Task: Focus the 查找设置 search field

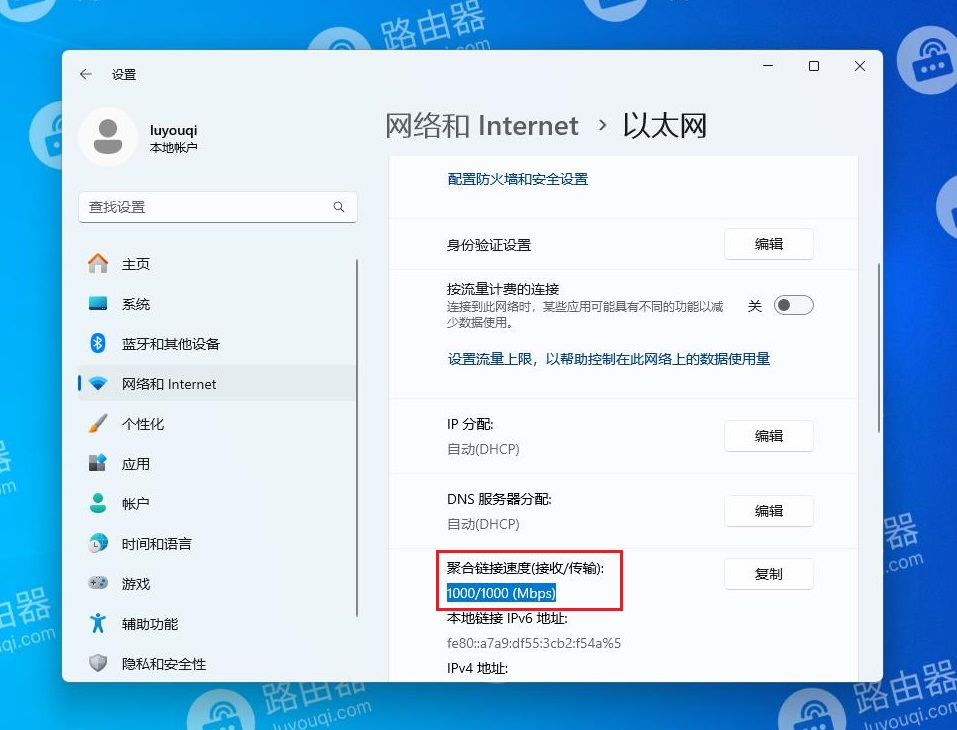Action: (x=217, y=207)
